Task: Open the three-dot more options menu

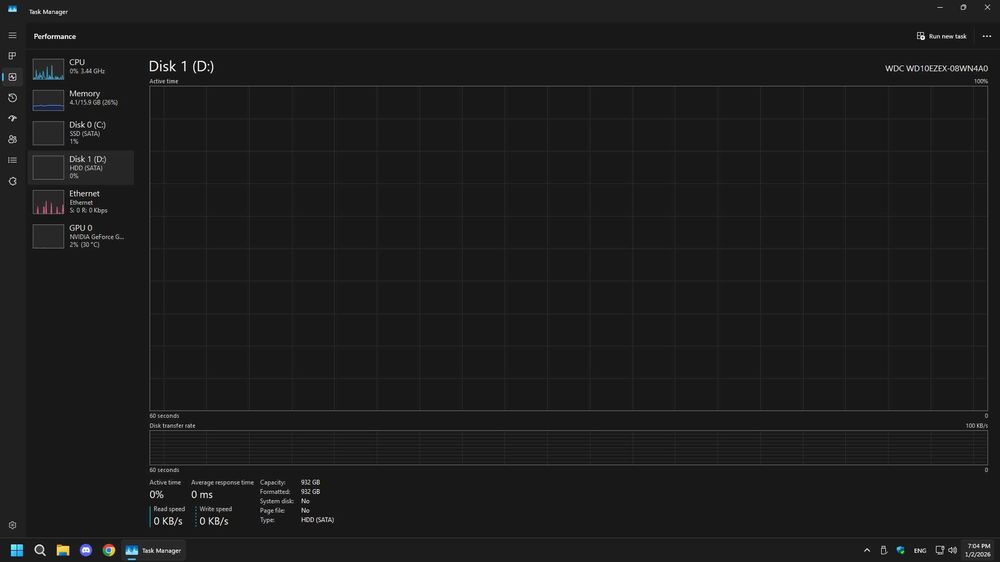Action: coord(987,36)
